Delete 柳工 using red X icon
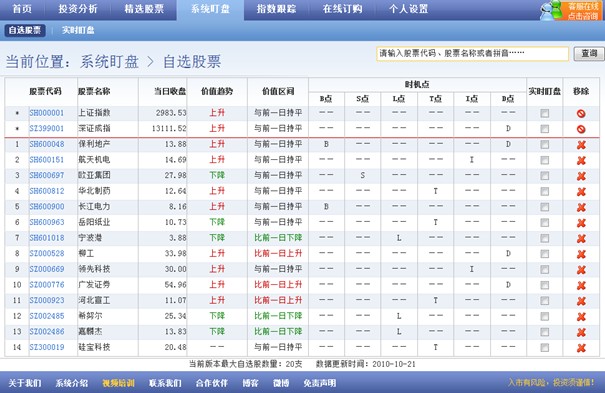This screenshot has height=393, width=605. point(581,254)
